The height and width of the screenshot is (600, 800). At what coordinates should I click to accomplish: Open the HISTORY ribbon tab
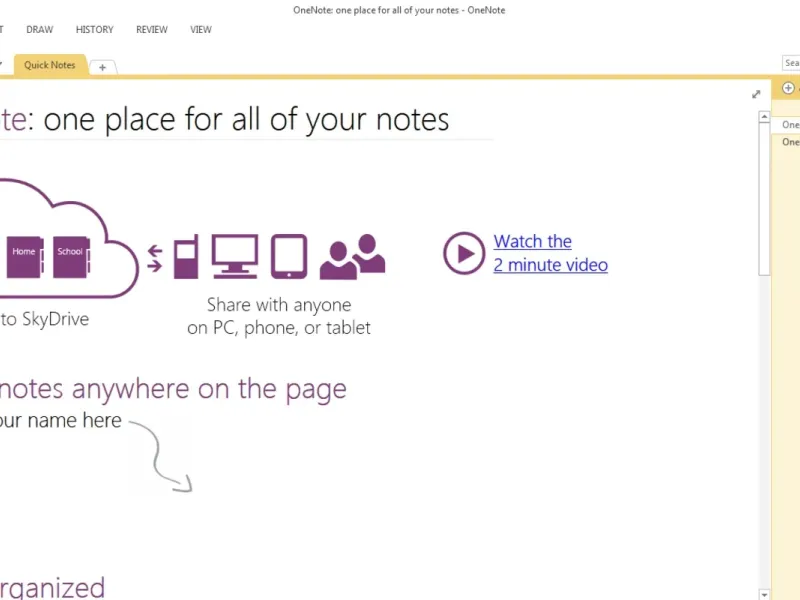click(94, 30)
